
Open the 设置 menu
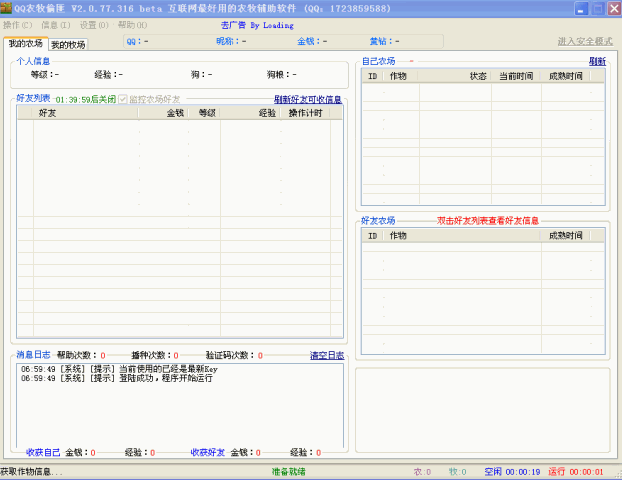(94, 25)
